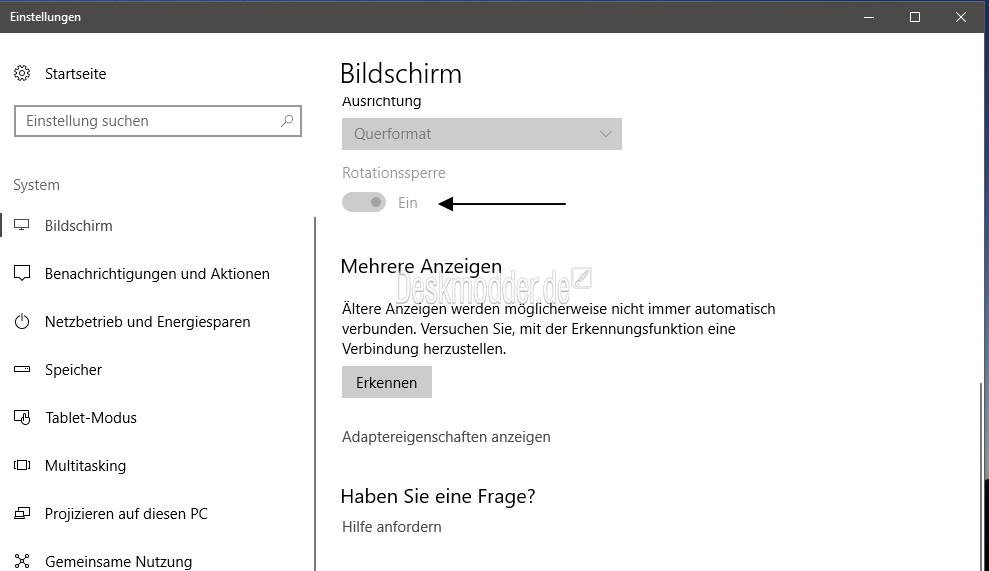
Task: Open the Querformat orientation dropdown
Action: tap(482, 134)
